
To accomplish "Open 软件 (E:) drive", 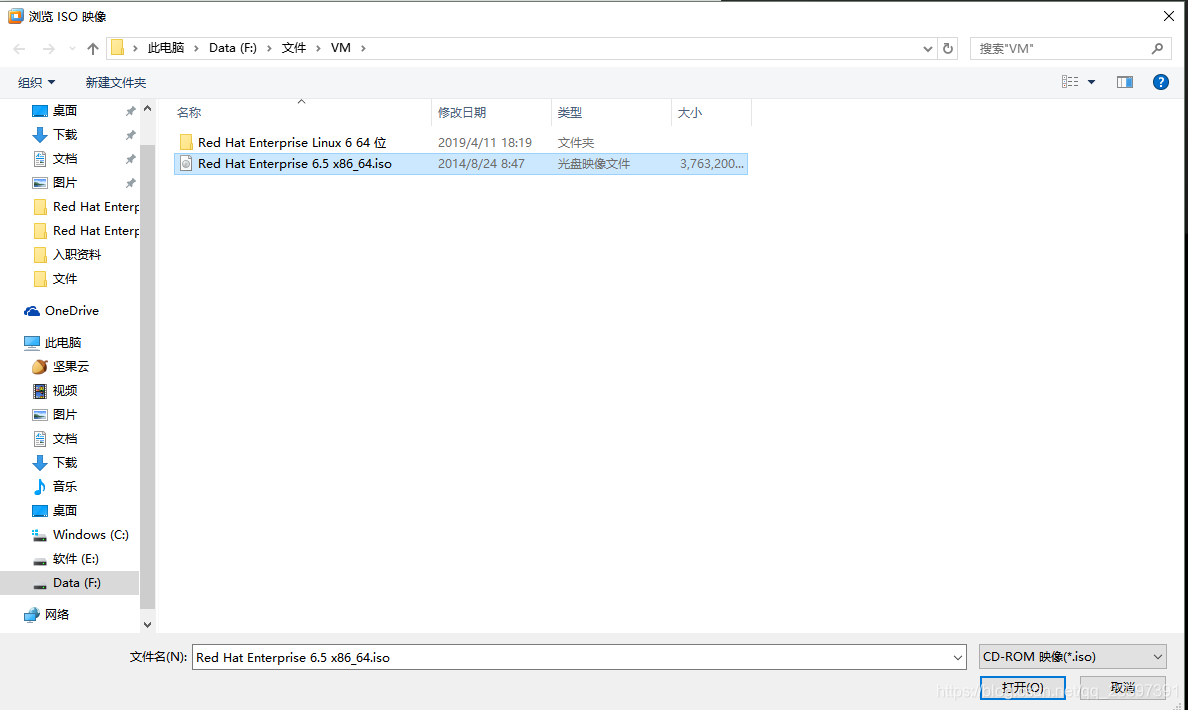I will coord(75,559).
